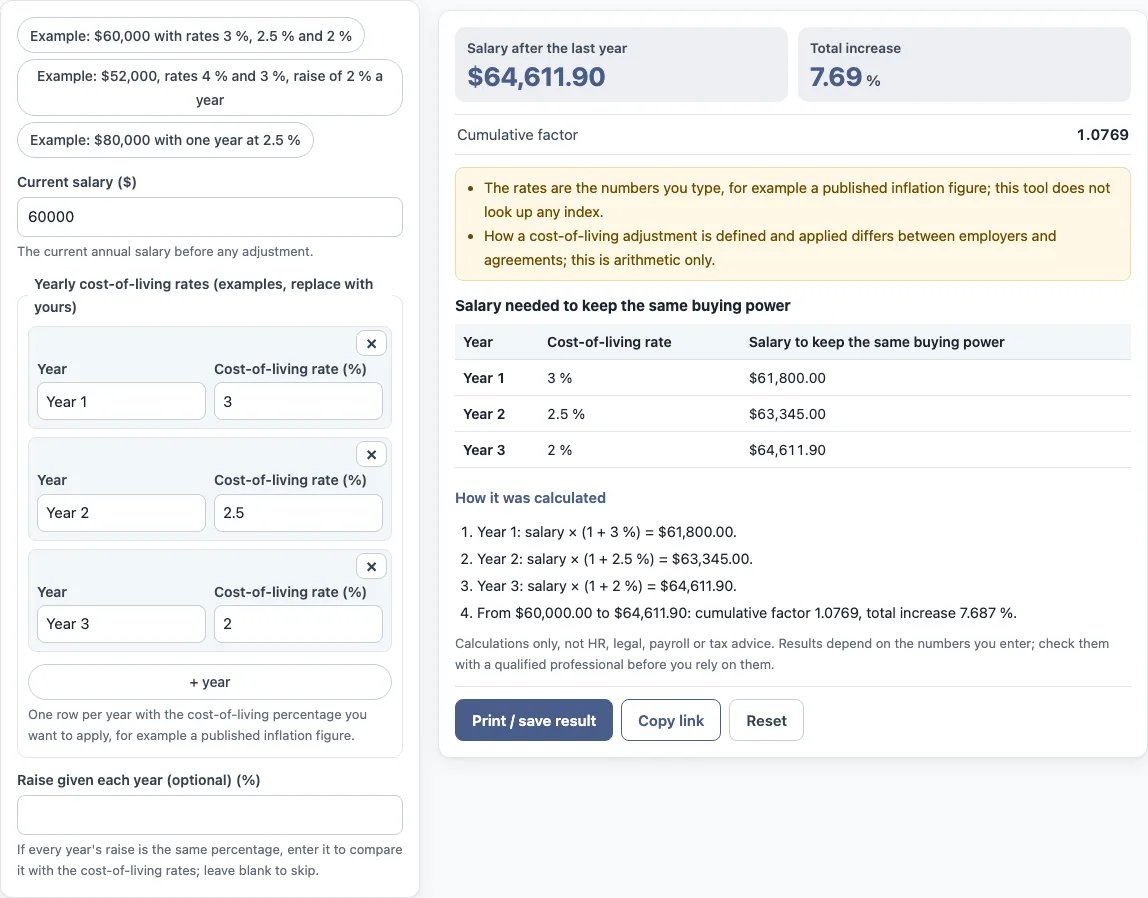The height and width of the screenshot is (898, 1148).
Task: Load the $80,000 one-year example
Action: click(165, 140)
